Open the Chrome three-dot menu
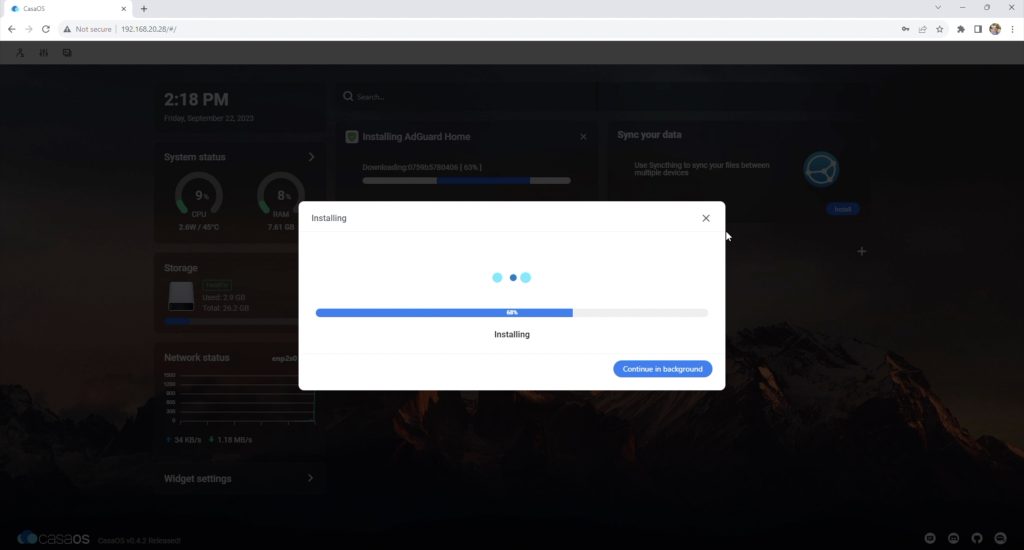Viewport: 1024px width, 550px height. [x=1012, y=29]
